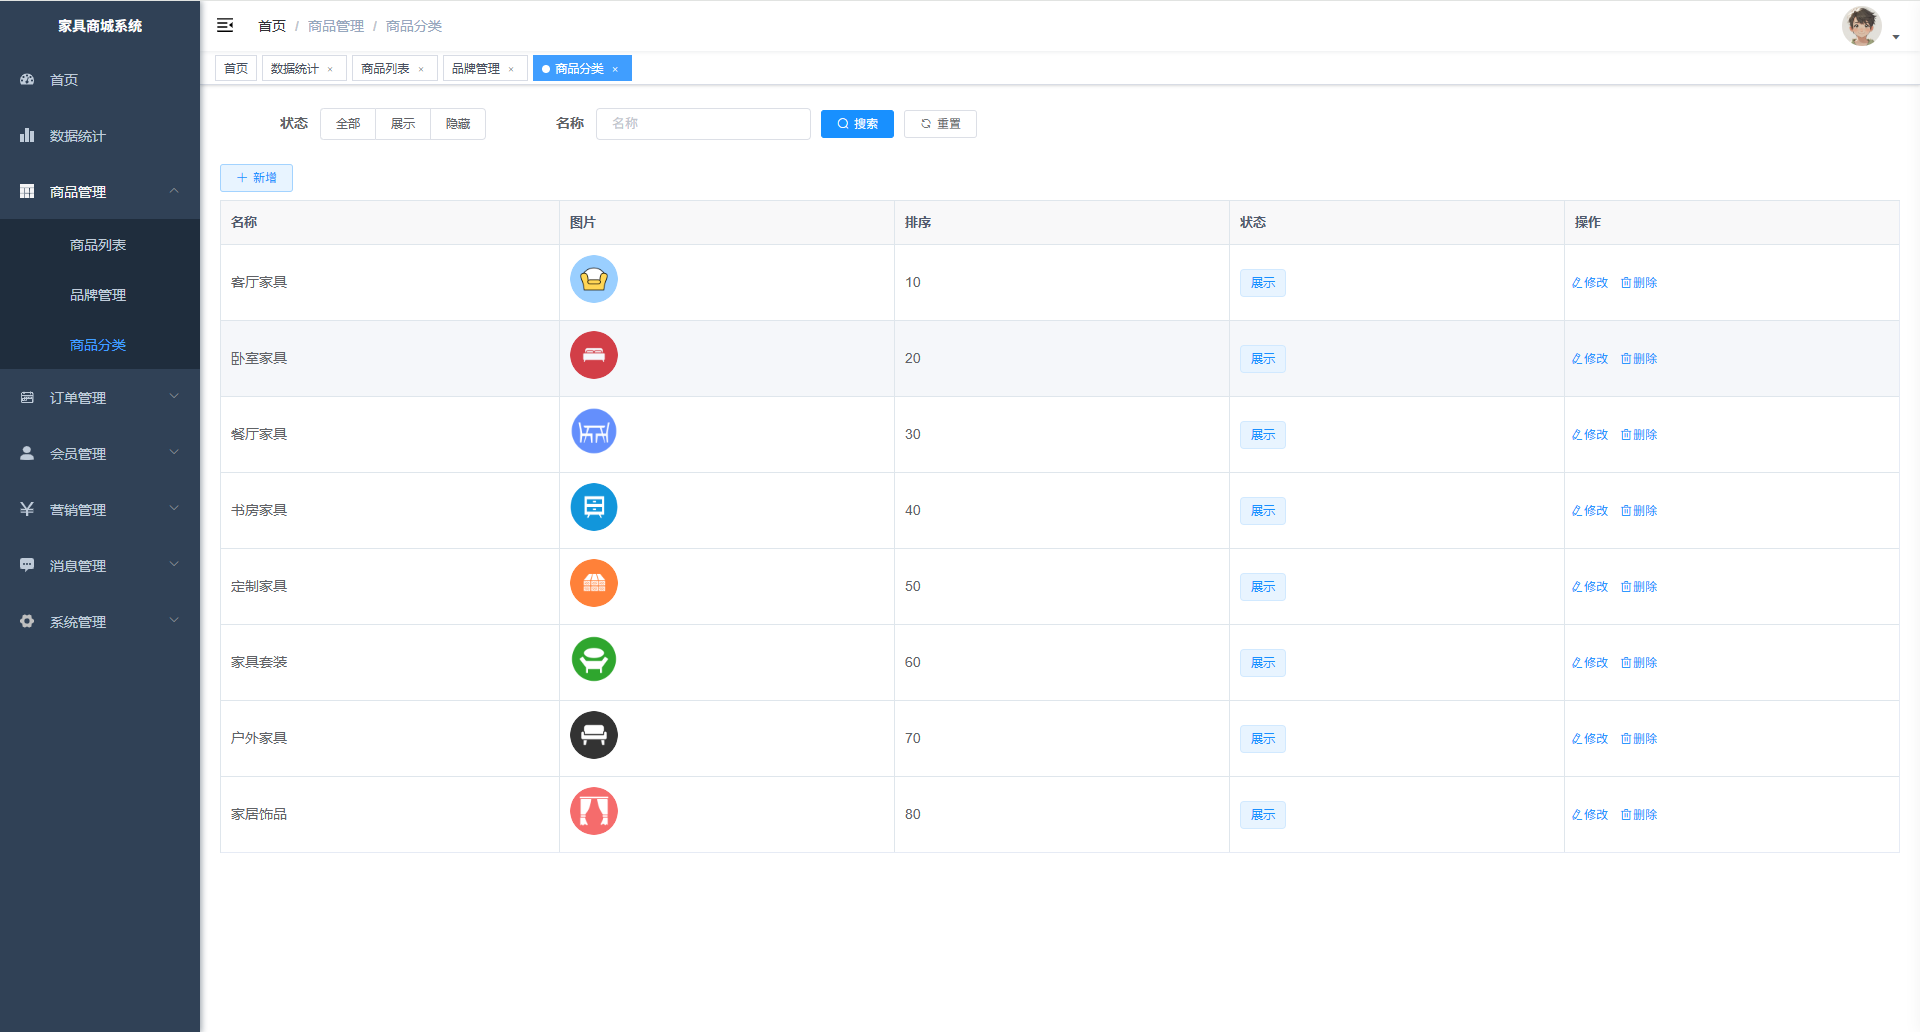Click the dining table category icon
This screenshot has height=1032, width=1920.
click(x=593, y=432)
